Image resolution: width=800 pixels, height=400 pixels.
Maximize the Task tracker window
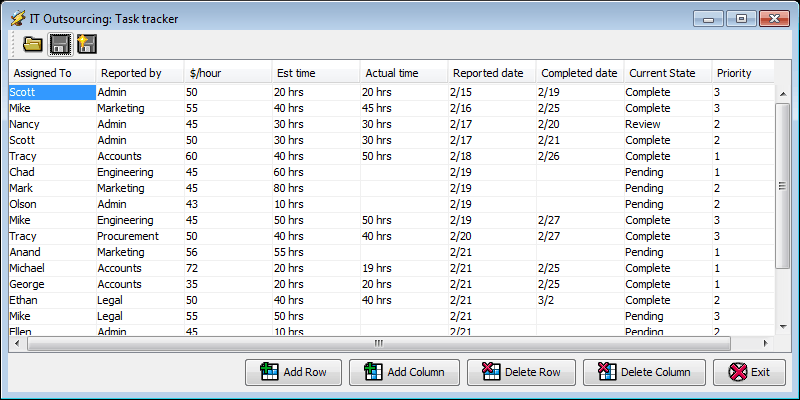[x=741, y=19]
